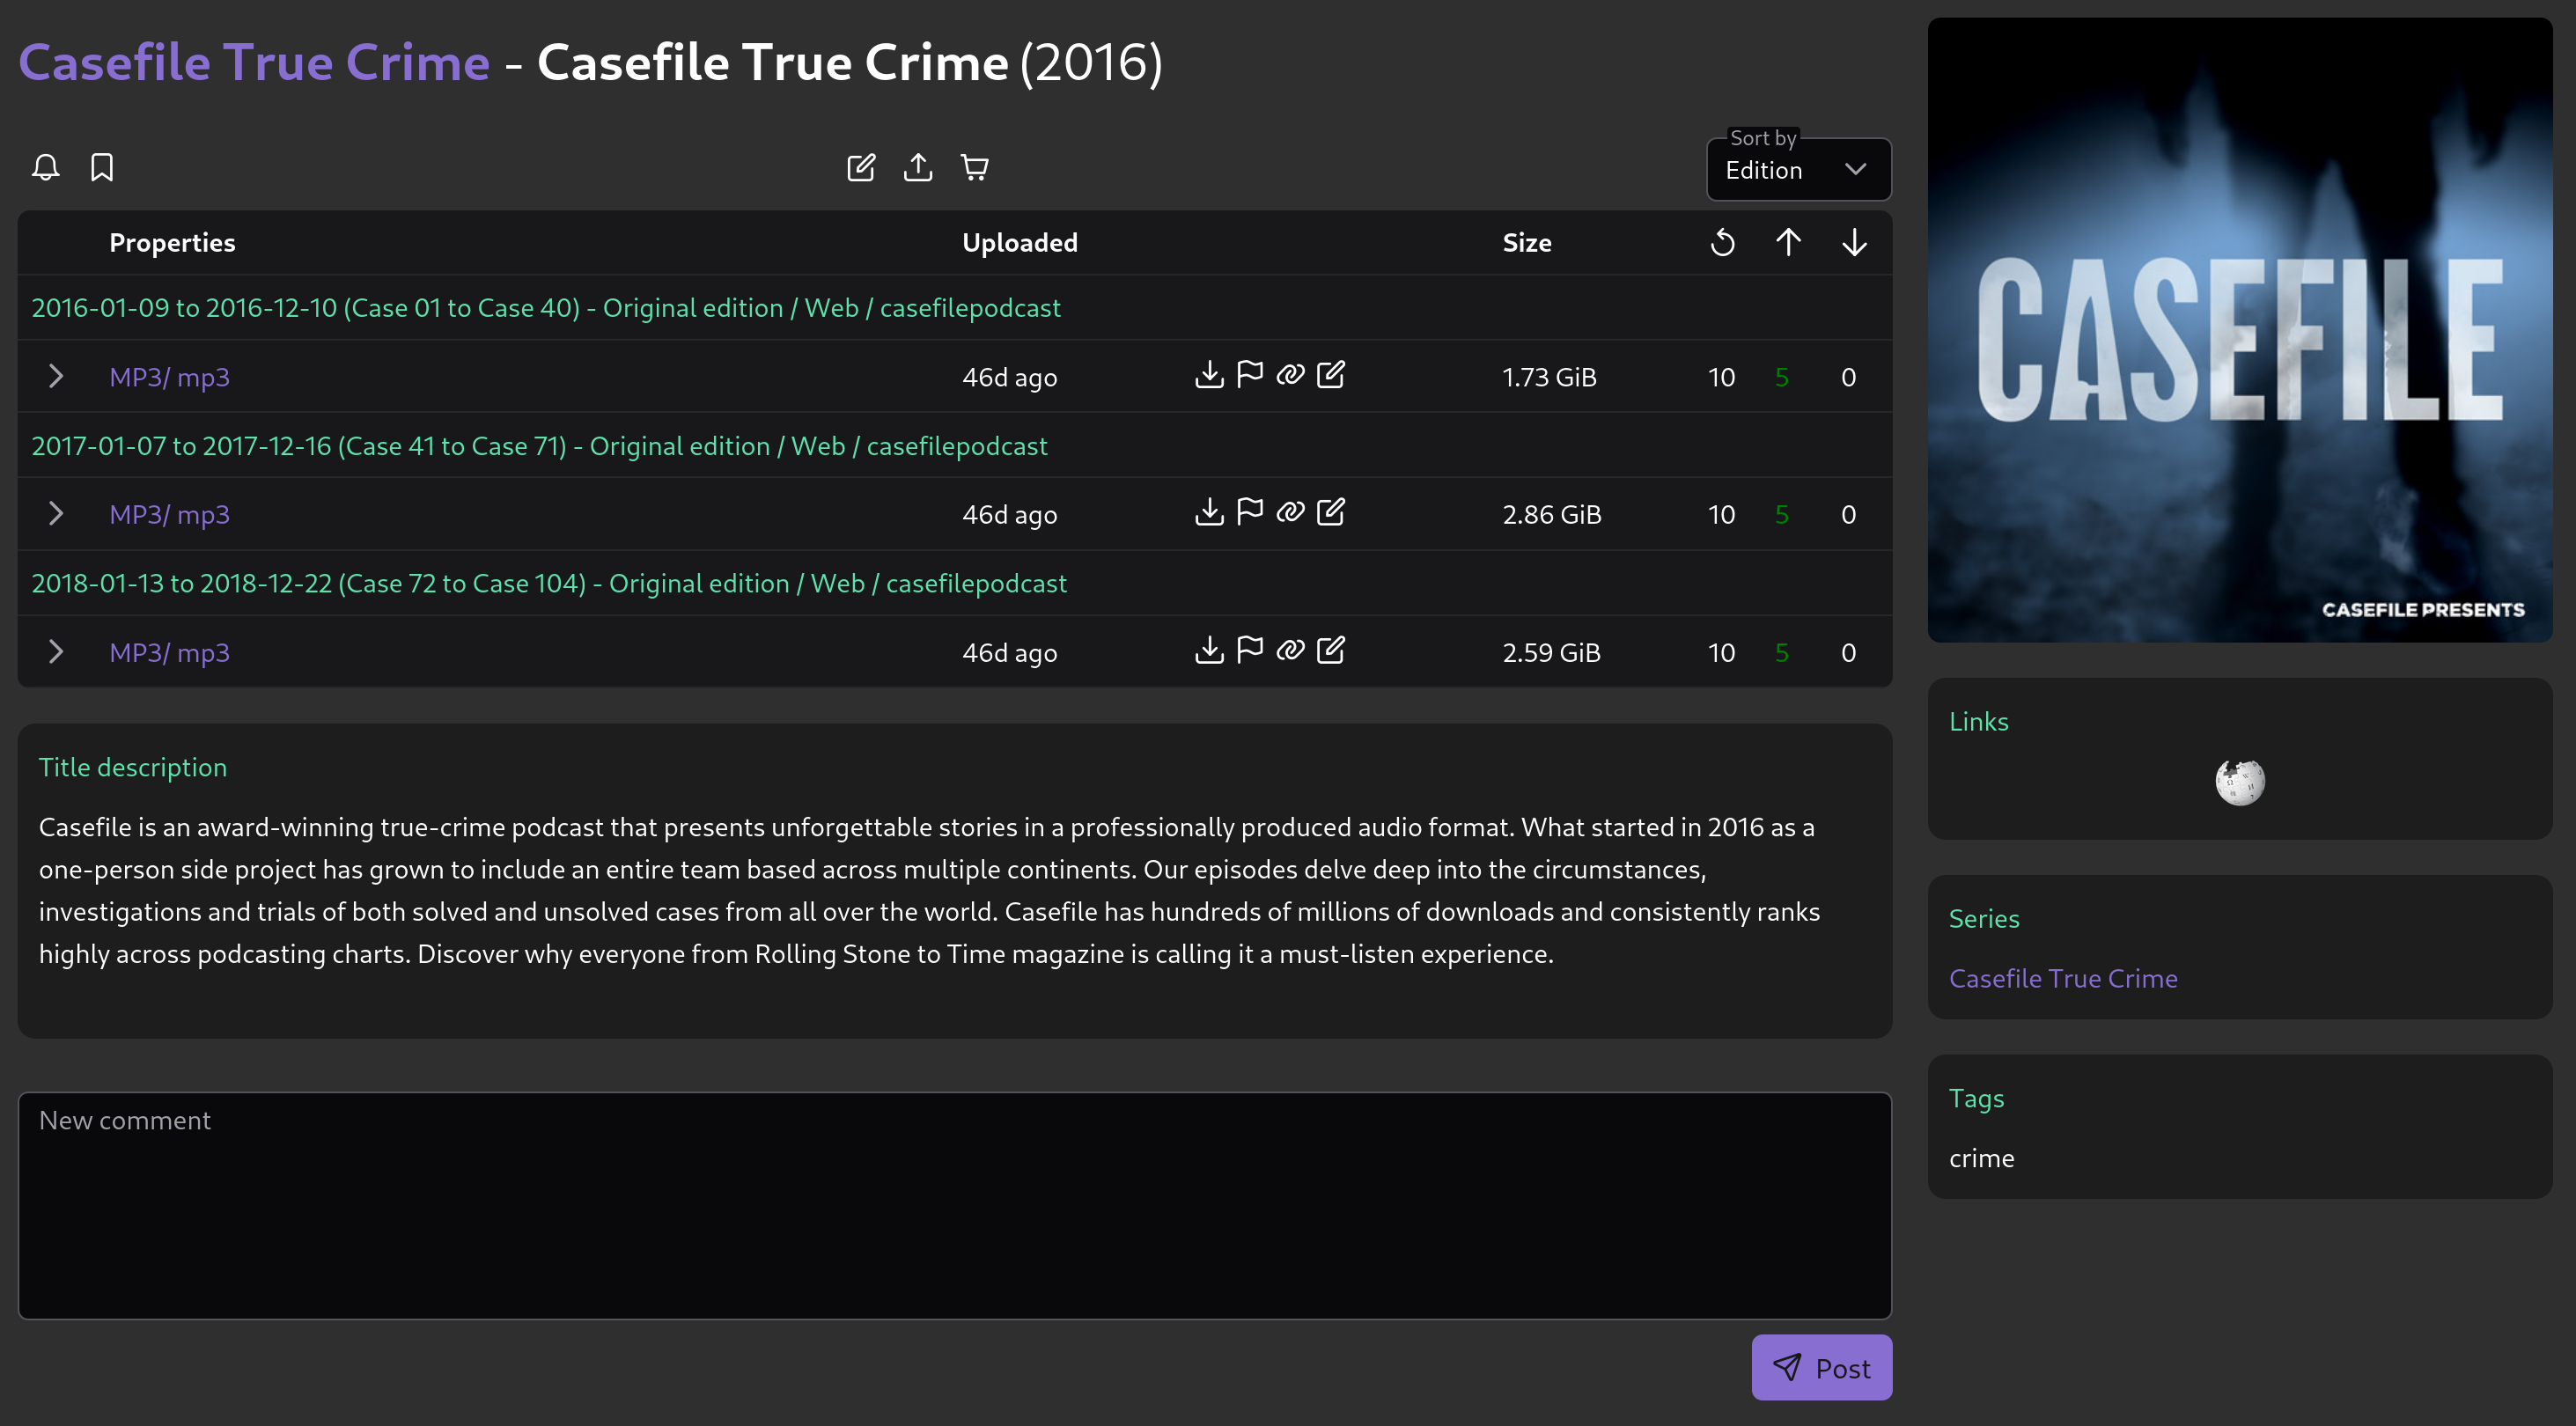Expand the 2018 edition MP3 row

click(x=56, y=651)
